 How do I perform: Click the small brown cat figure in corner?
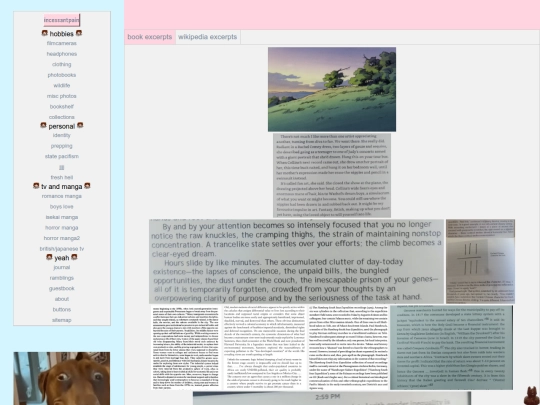coord(531,396)
